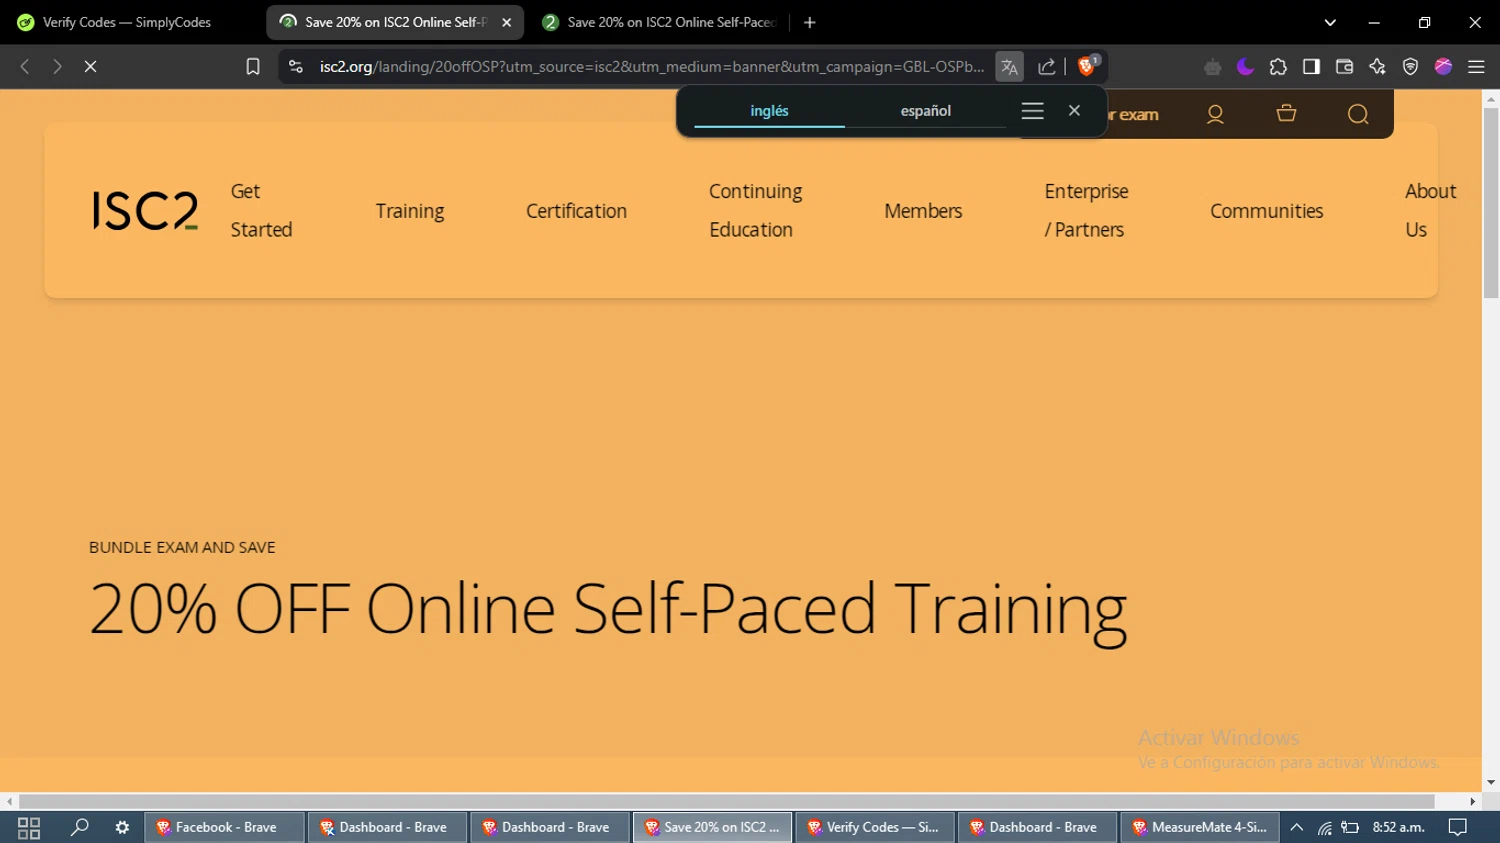This screenshot has width=1500, height=843.
Task: Open Brave Shields lion icon
Action: tap(1087, 66)
